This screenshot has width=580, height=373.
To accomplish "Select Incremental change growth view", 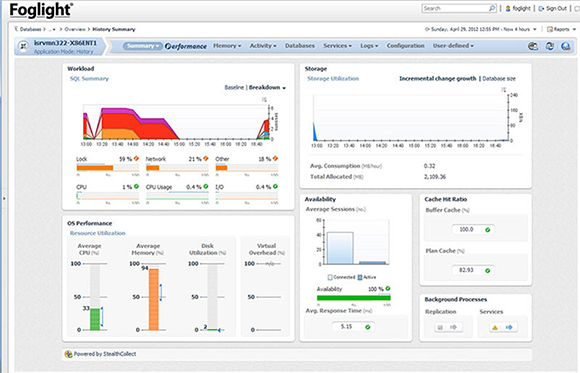I will click(438, 78).
